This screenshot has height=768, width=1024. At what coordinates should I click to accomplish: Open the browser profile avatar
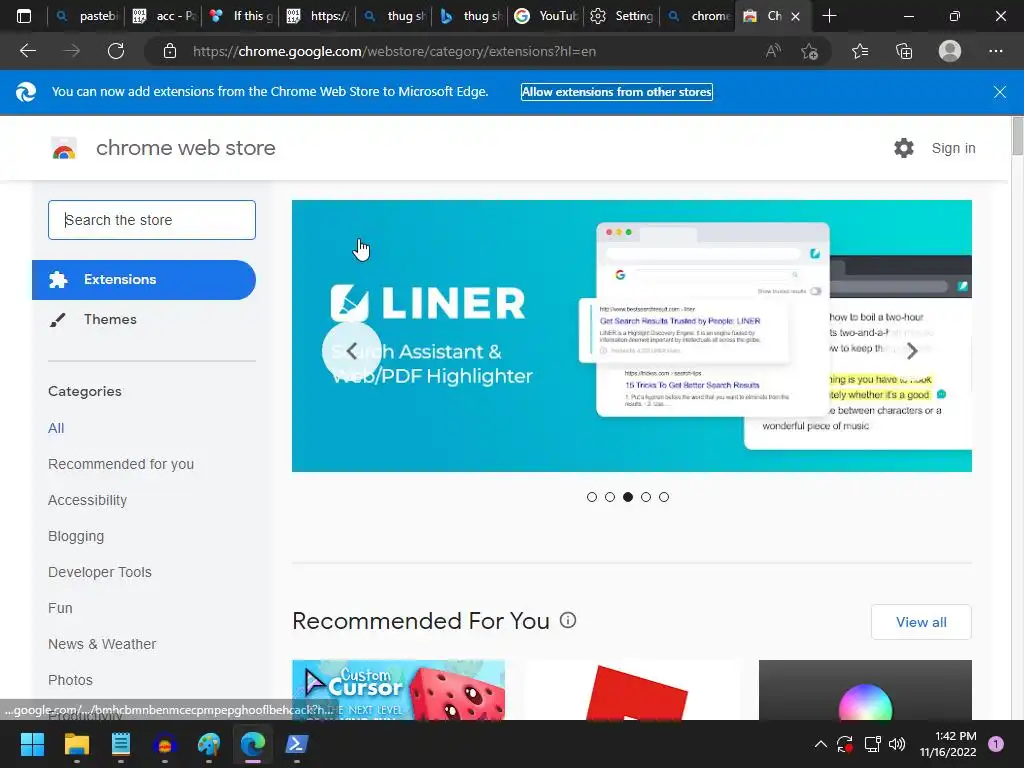(950, 51)
